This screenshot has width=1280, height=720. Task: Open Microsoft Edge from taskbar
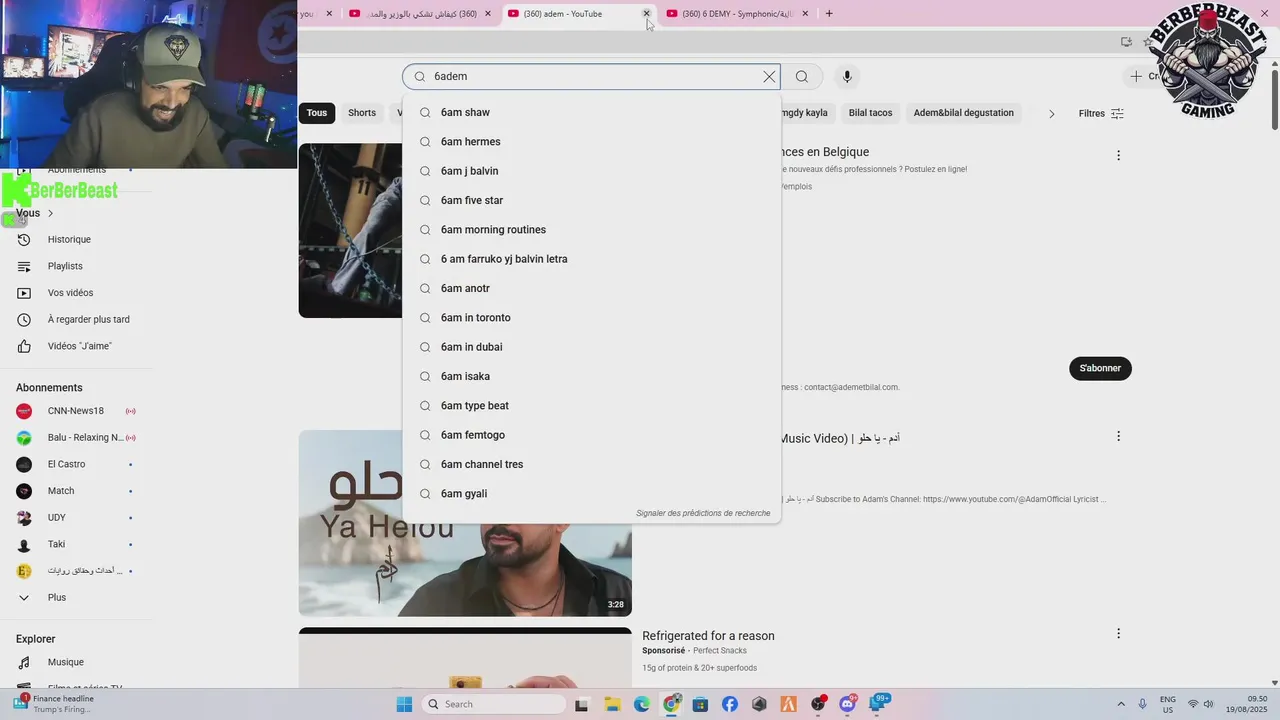tap(641, 704)
